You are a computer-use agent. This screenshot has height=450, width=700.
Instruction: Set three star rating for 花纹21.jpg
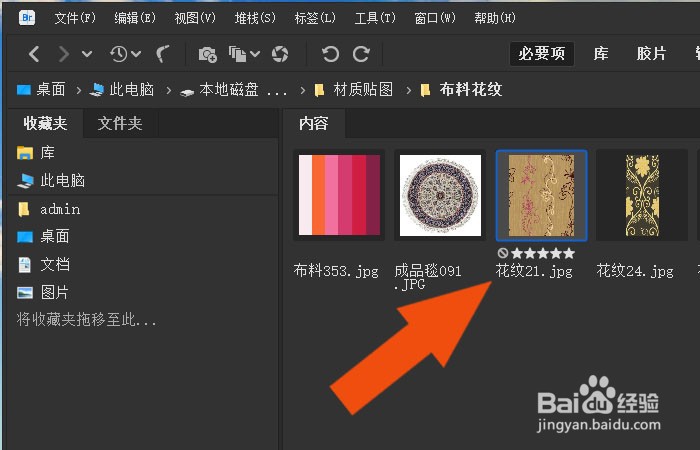pyautogui.click(x=543, y=254)
